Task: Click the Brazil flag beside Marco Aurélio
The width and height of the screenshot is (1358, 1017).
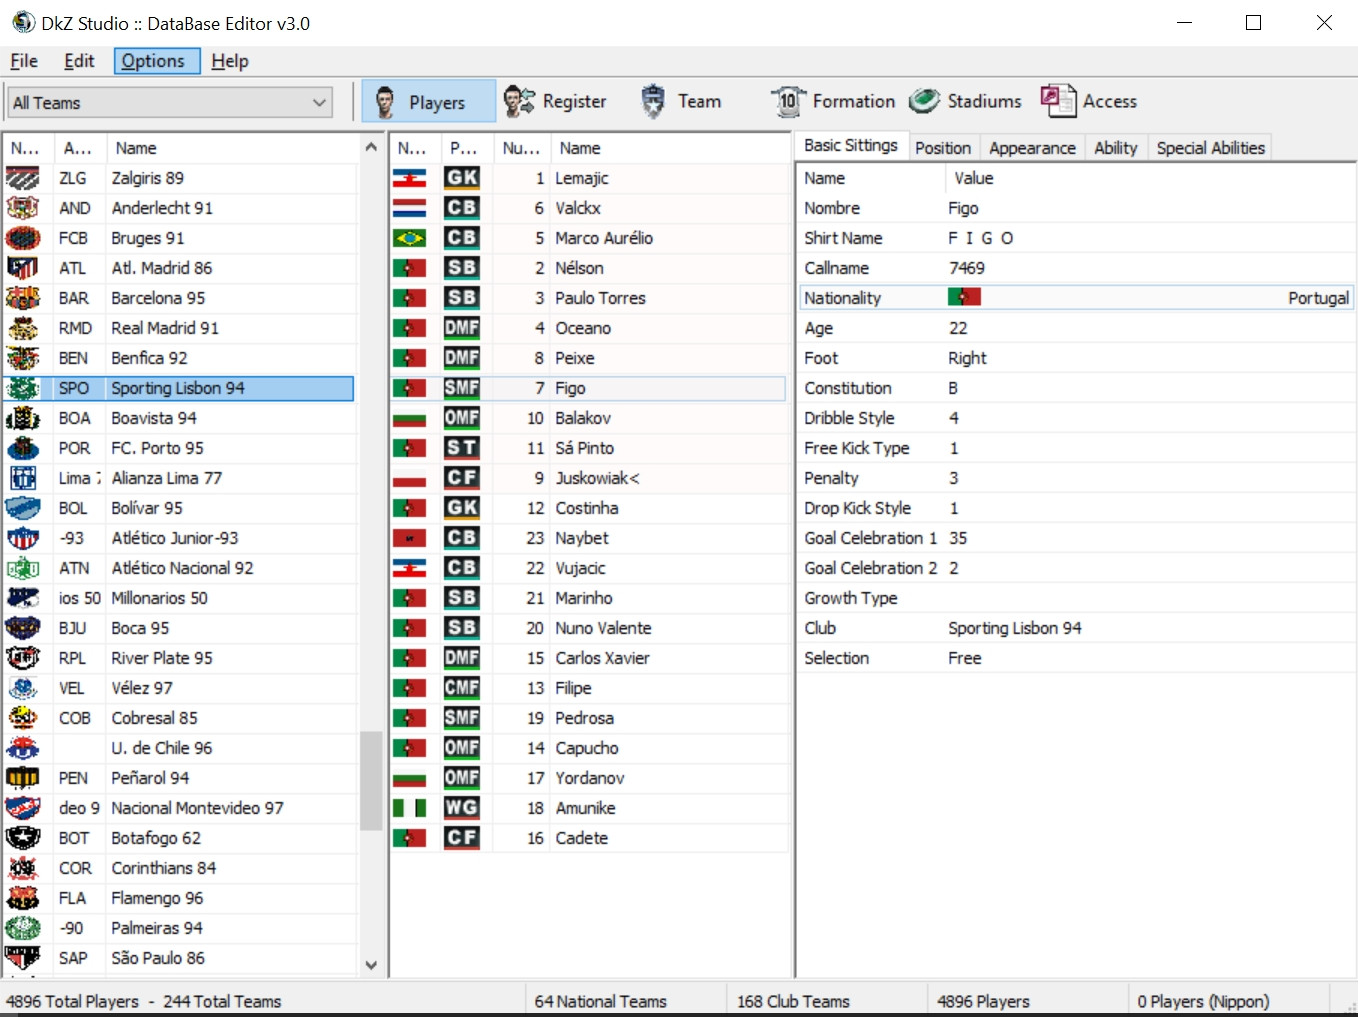Action: [409, 238]
